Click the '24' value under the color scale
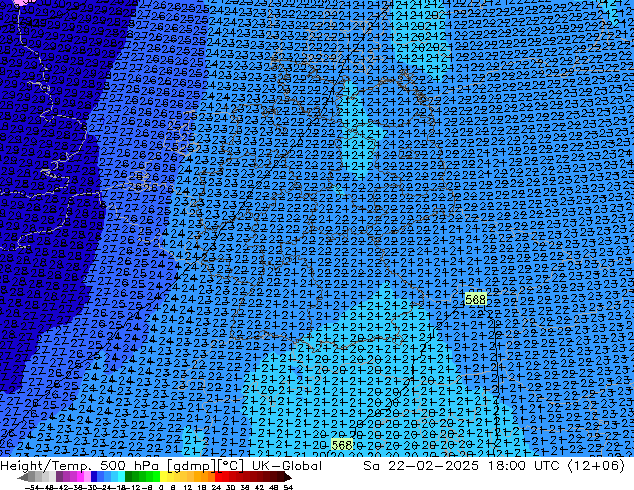 point(216,487)
